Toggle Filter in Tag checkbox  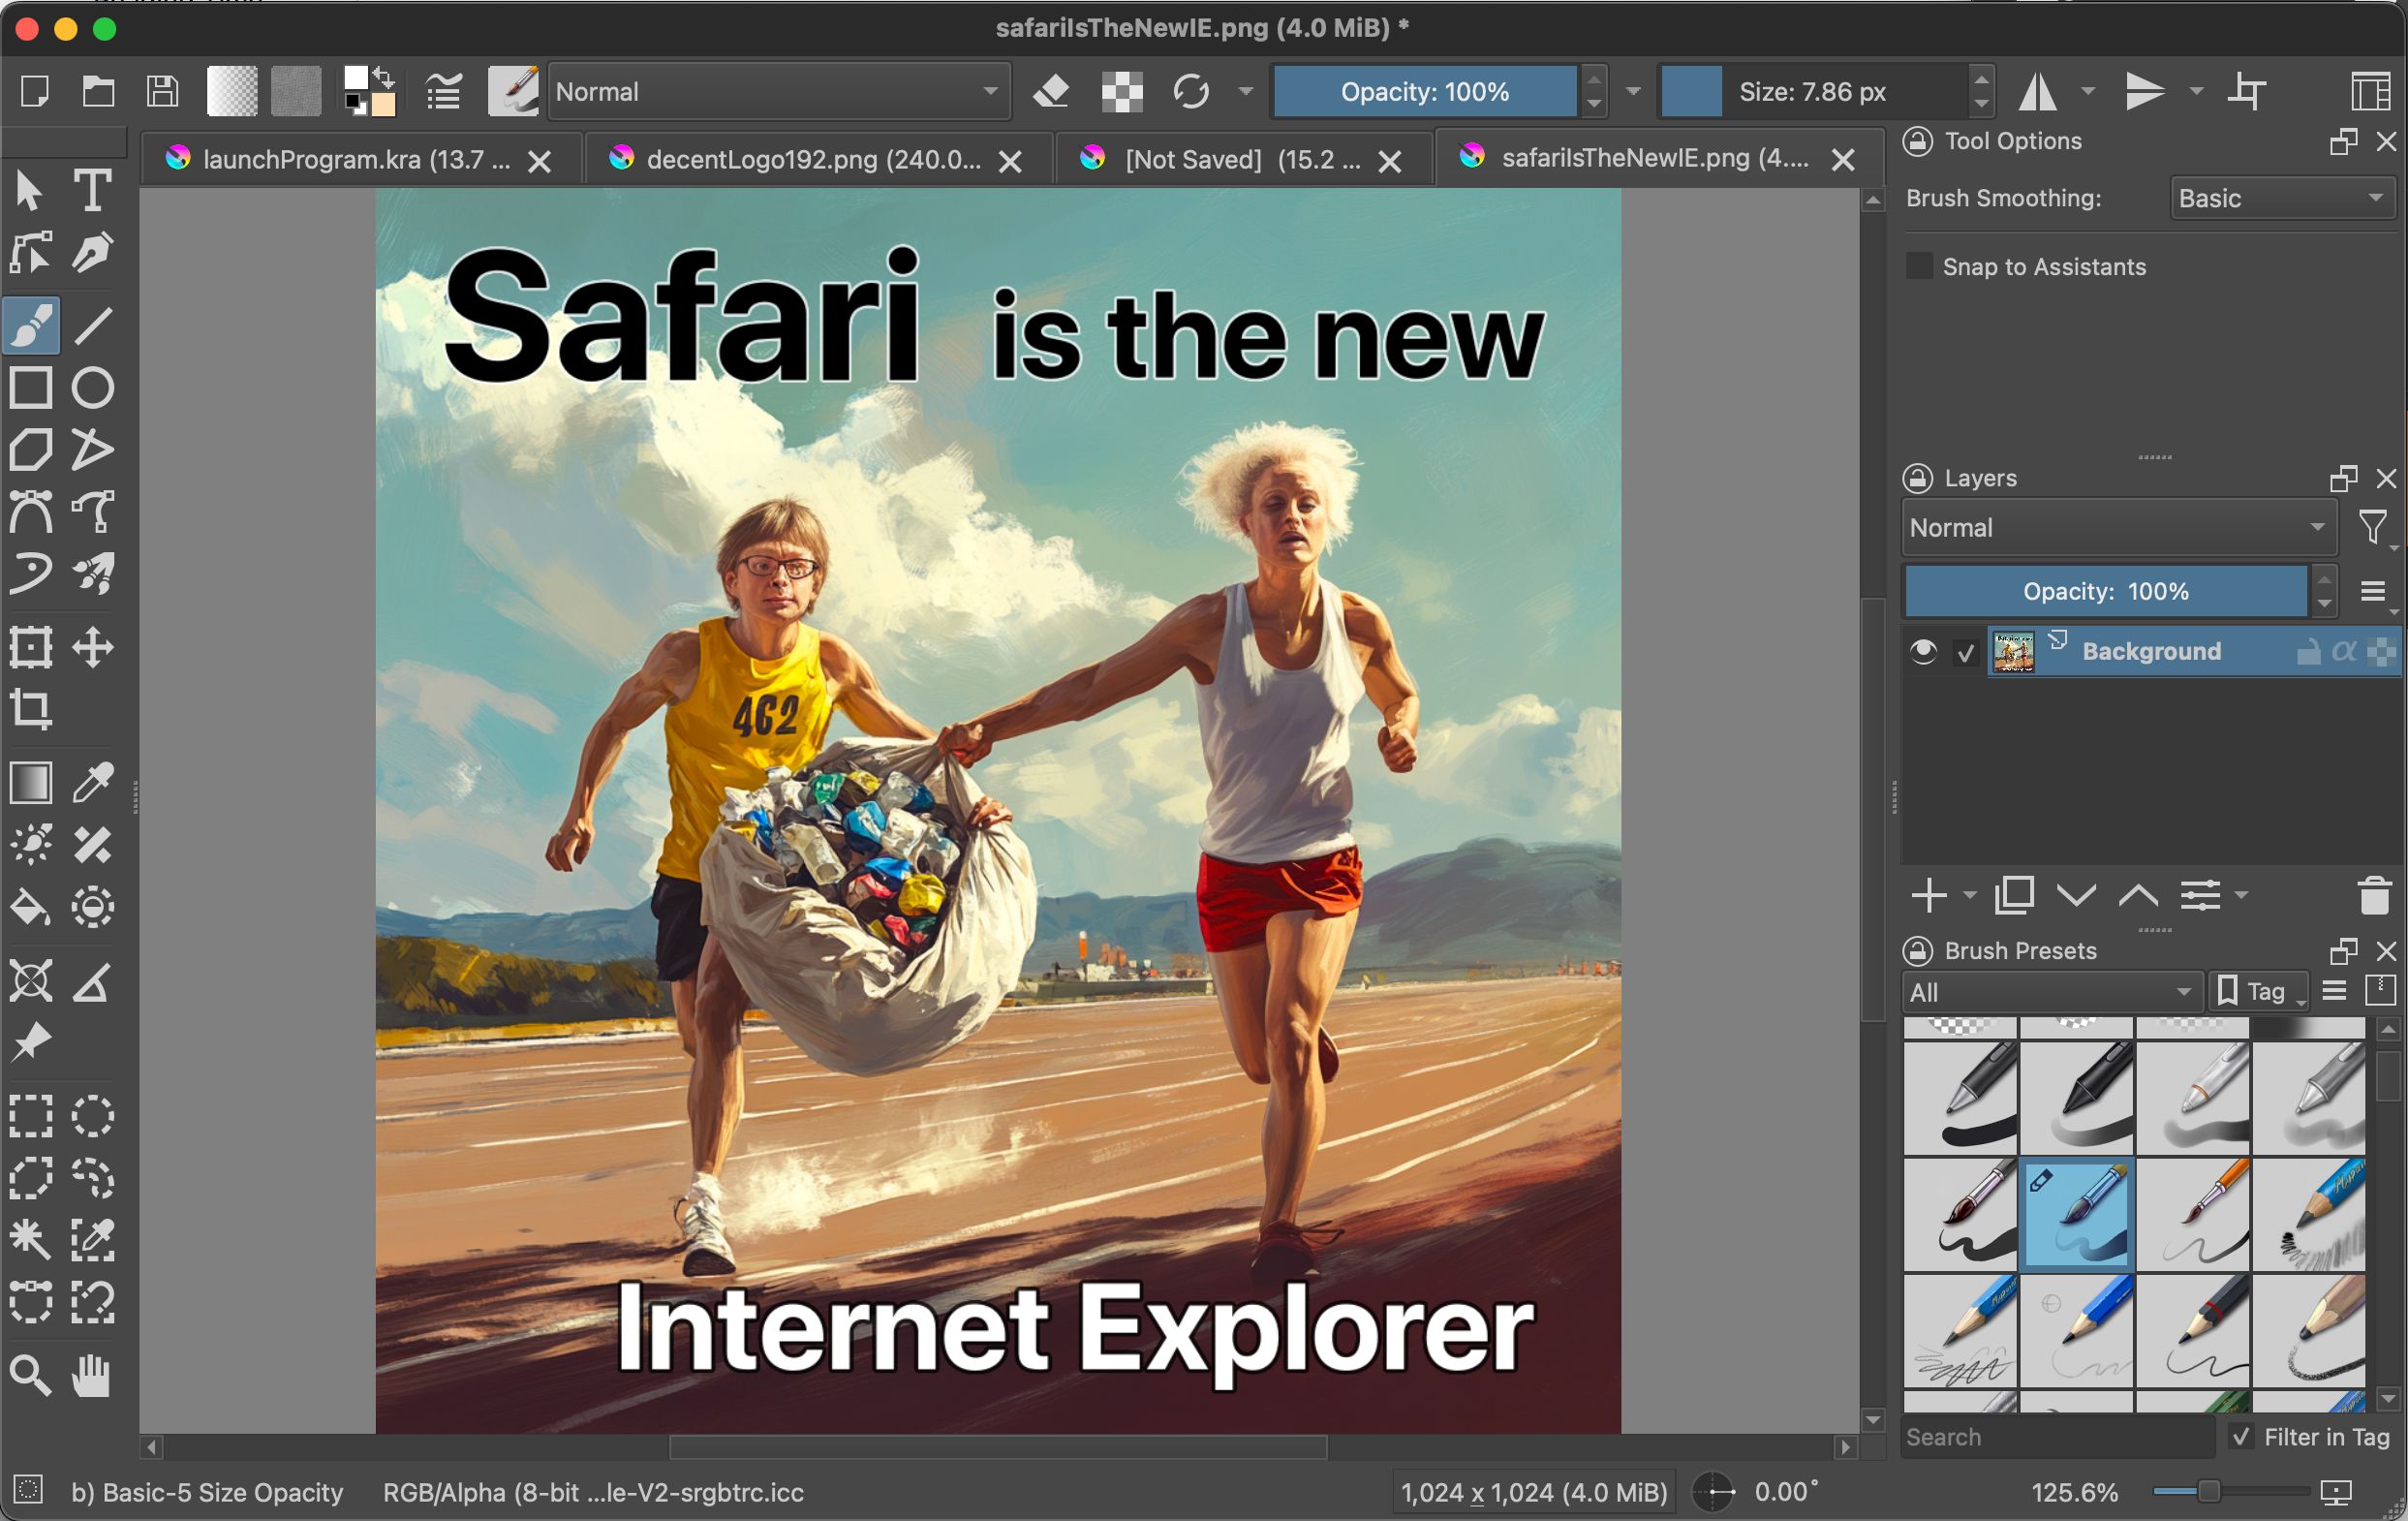pyautogui.click(x=2242, y=1437)
